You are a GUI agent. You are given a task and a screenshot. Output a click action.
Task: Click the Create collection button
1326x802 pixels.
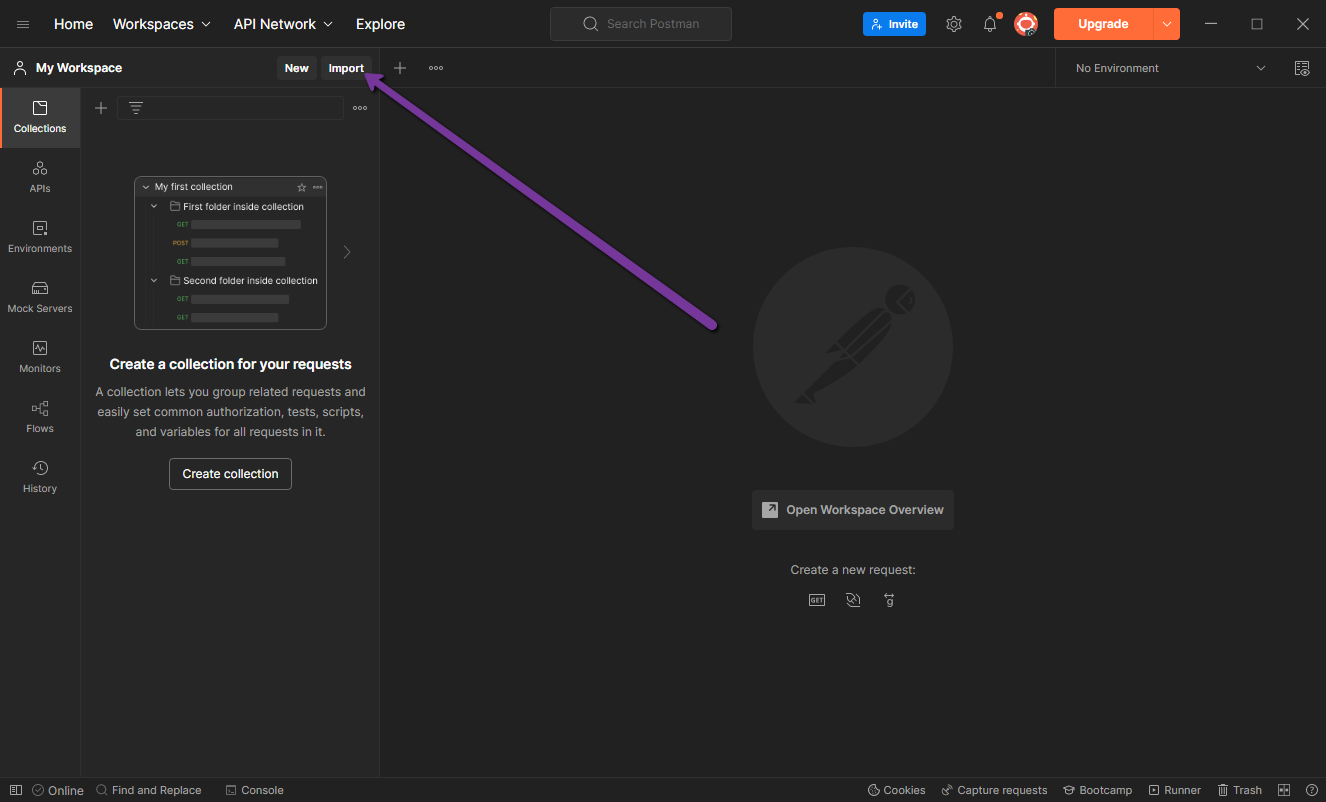point(230,474)
